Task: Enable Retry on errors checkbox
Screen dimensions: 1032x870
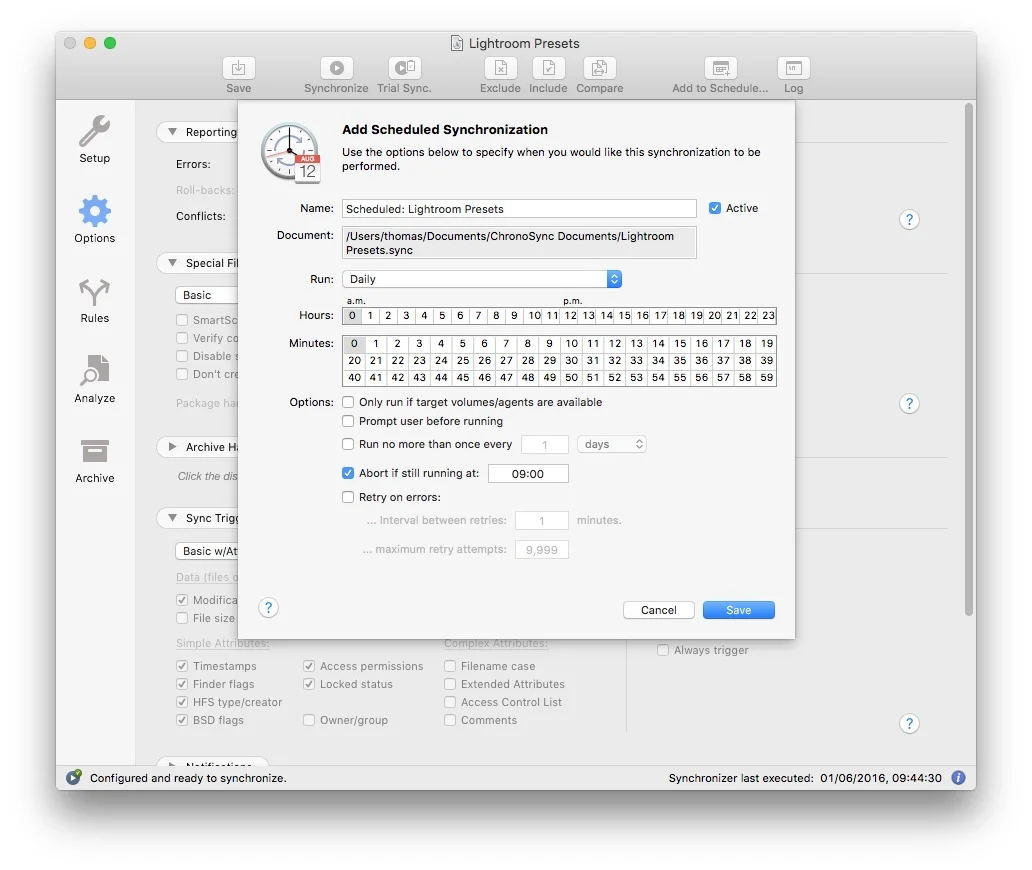Action: (x=348, y=498)
